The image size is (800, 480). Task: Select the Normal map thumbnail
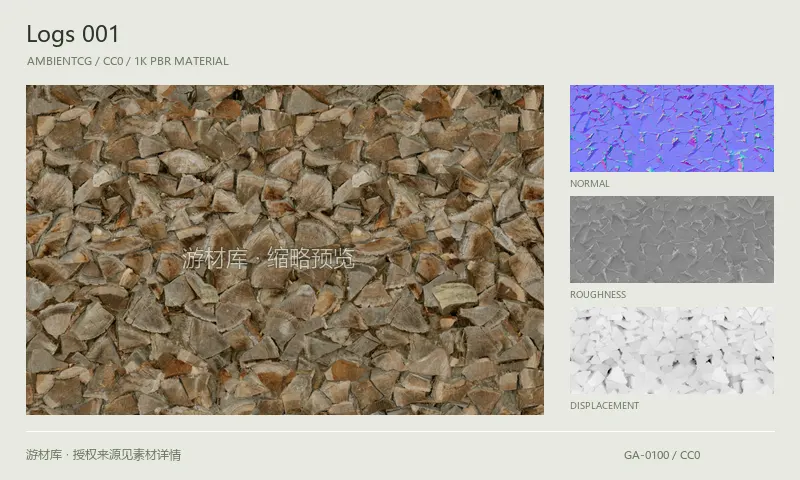click(671, 129)
